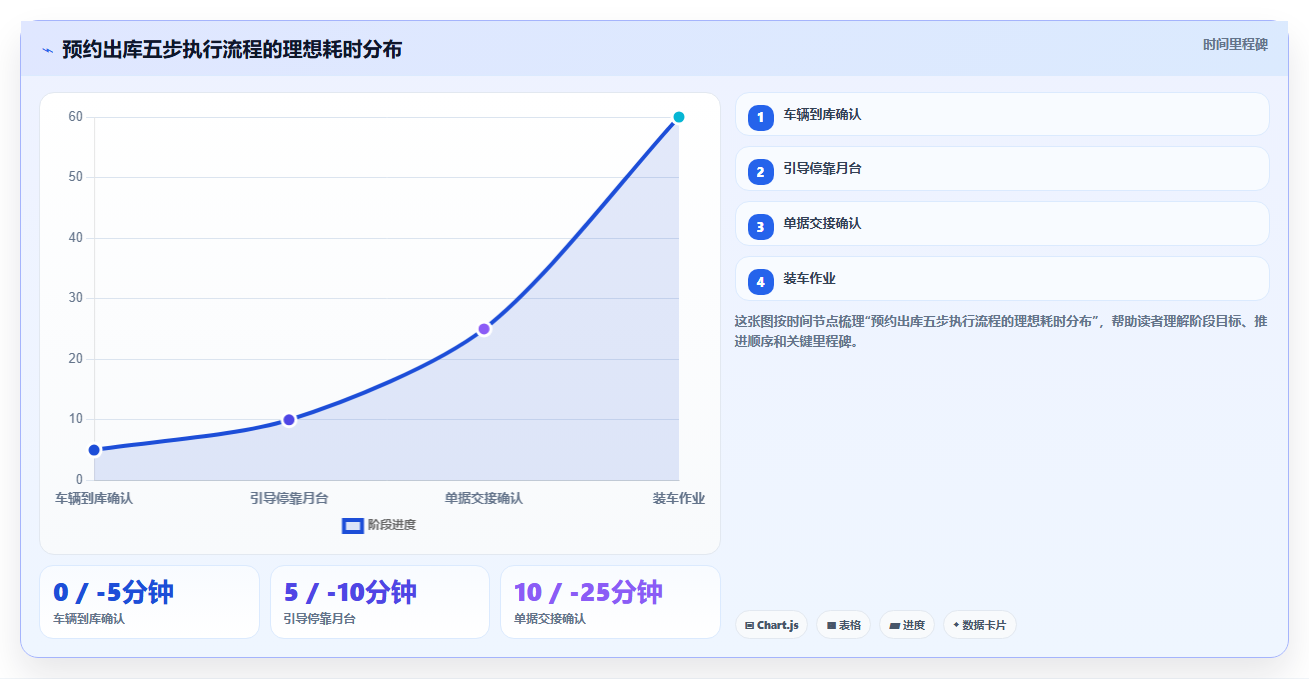Screen dimensions: 1309x679
Task: Click the data point at value 5
Action: [x=94, y=450]
